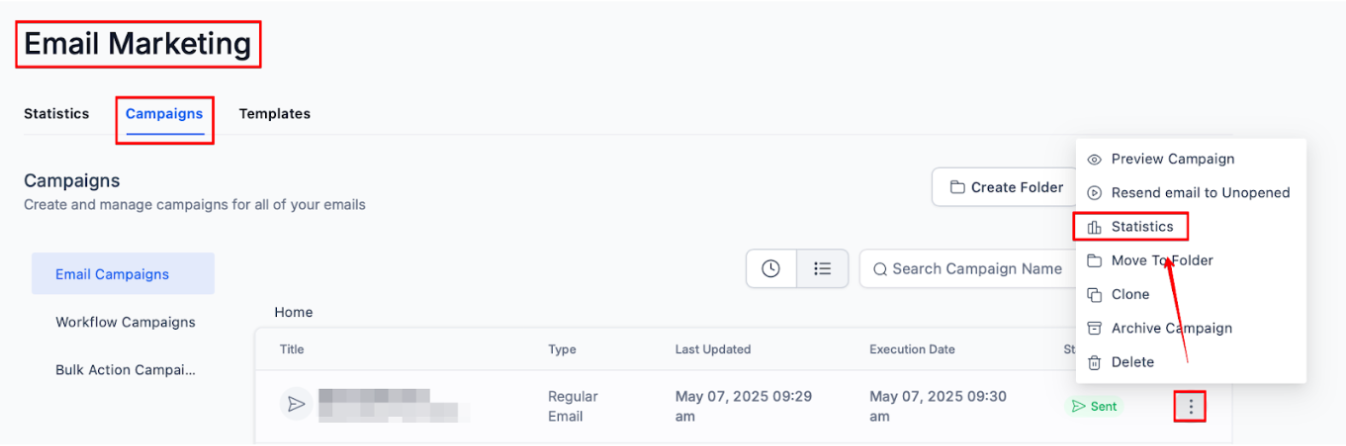This screenshot has width=1346, height=446.
Task: Switch to list view icon
Action: [x=822, y=269]
